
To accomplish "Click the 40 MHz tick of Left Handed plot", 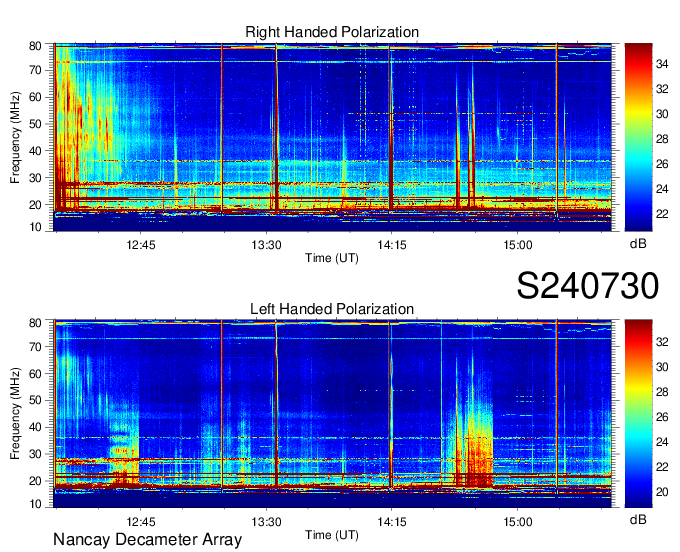I will coord(35,427).
